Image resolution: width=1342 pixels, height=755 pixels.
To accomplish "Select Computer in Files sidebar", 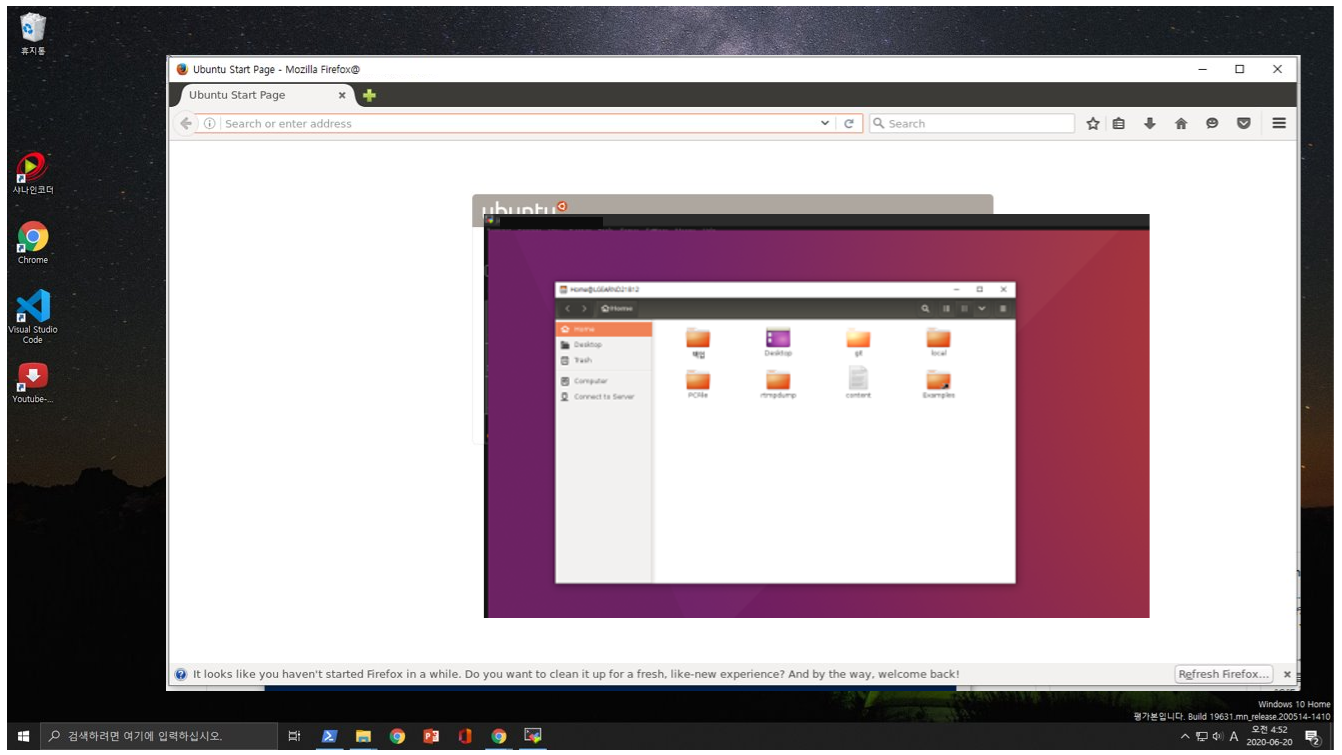I will tap(604, 381).
